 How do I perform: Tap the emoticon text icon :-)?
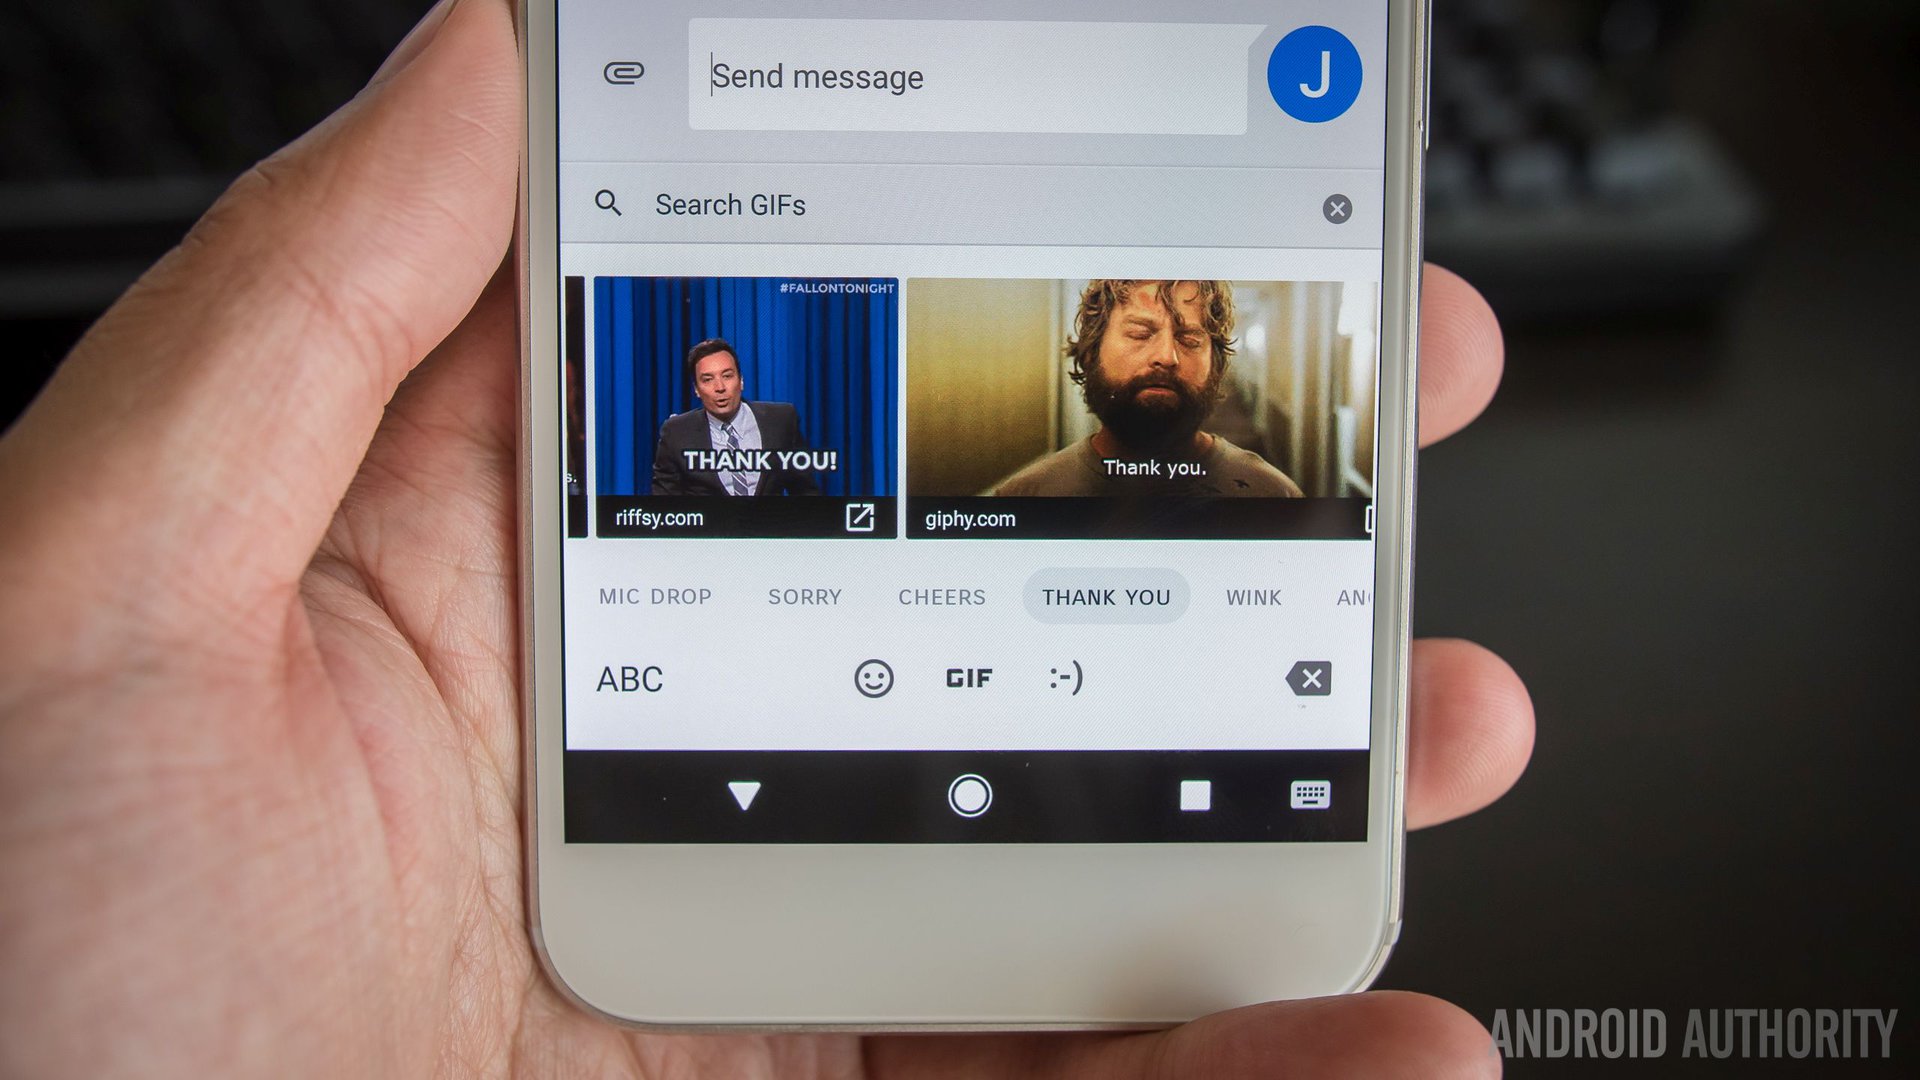(x=1062, y=679)
